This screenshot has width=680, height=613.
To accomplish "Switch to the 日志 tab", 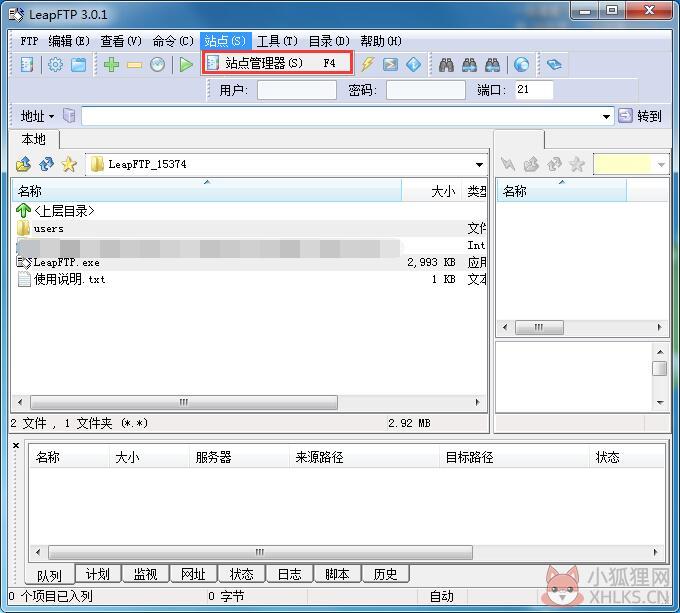I will (289, 574).
